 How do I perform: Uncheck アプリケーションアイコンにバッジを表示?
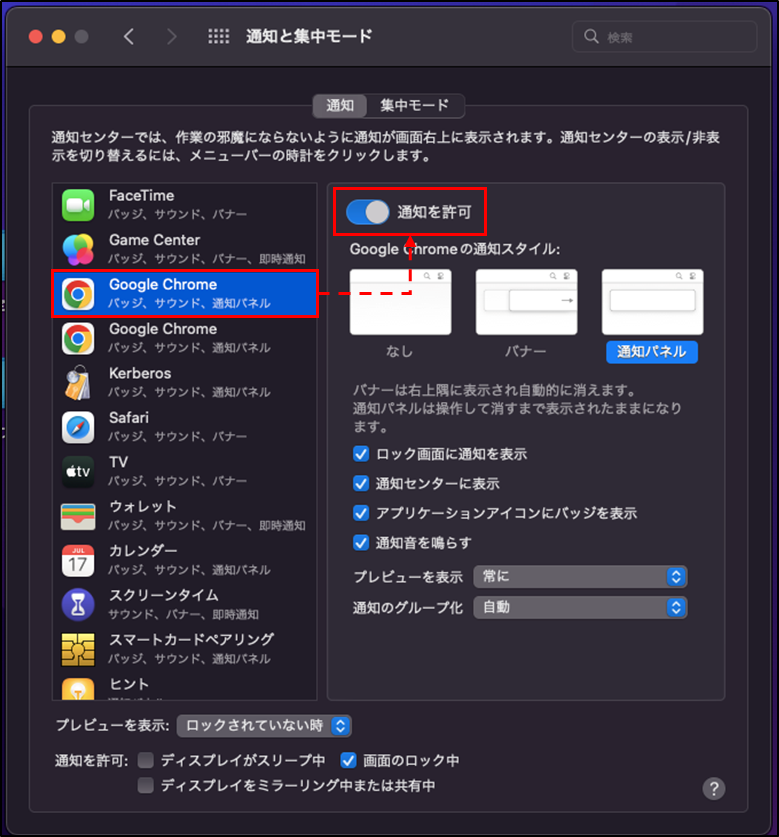point(361,513)
